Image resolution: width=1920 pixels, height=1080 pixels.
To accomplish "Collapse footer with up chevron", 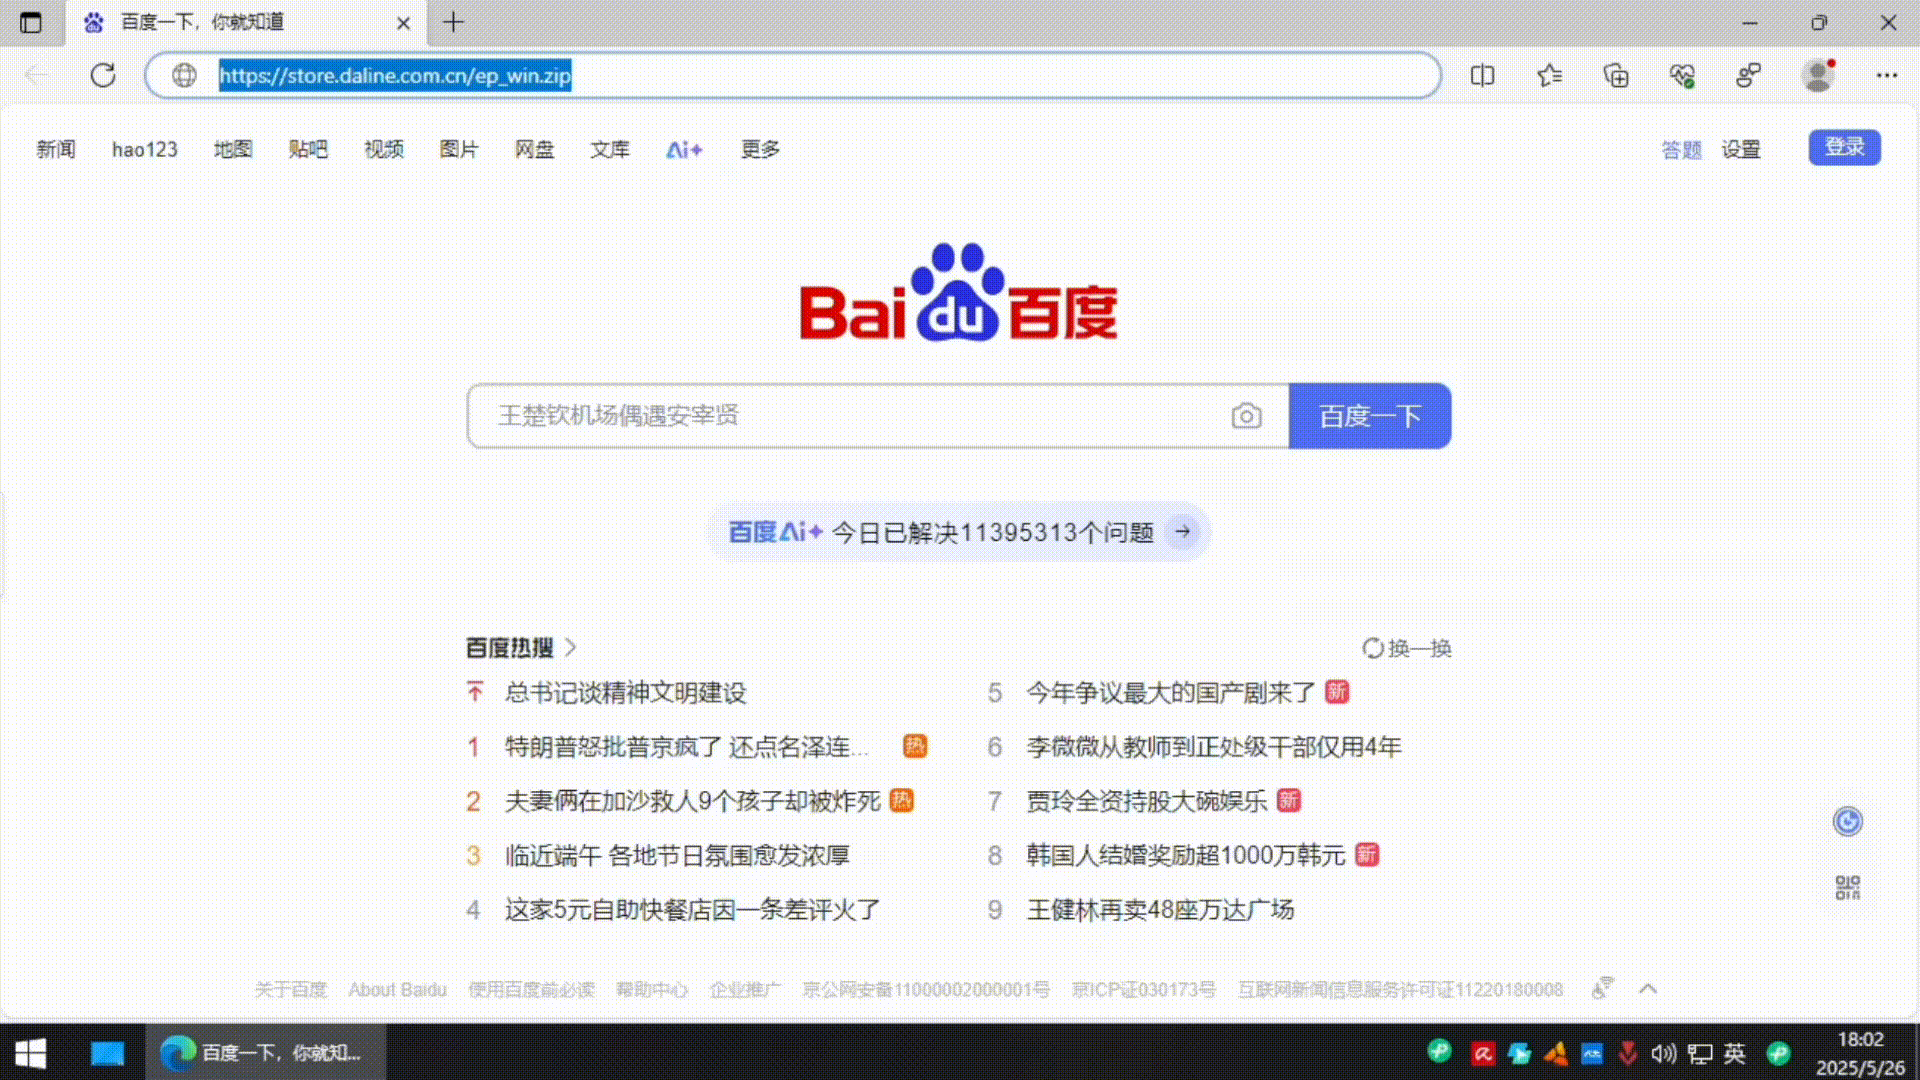I will click(x=1648, y=989).
